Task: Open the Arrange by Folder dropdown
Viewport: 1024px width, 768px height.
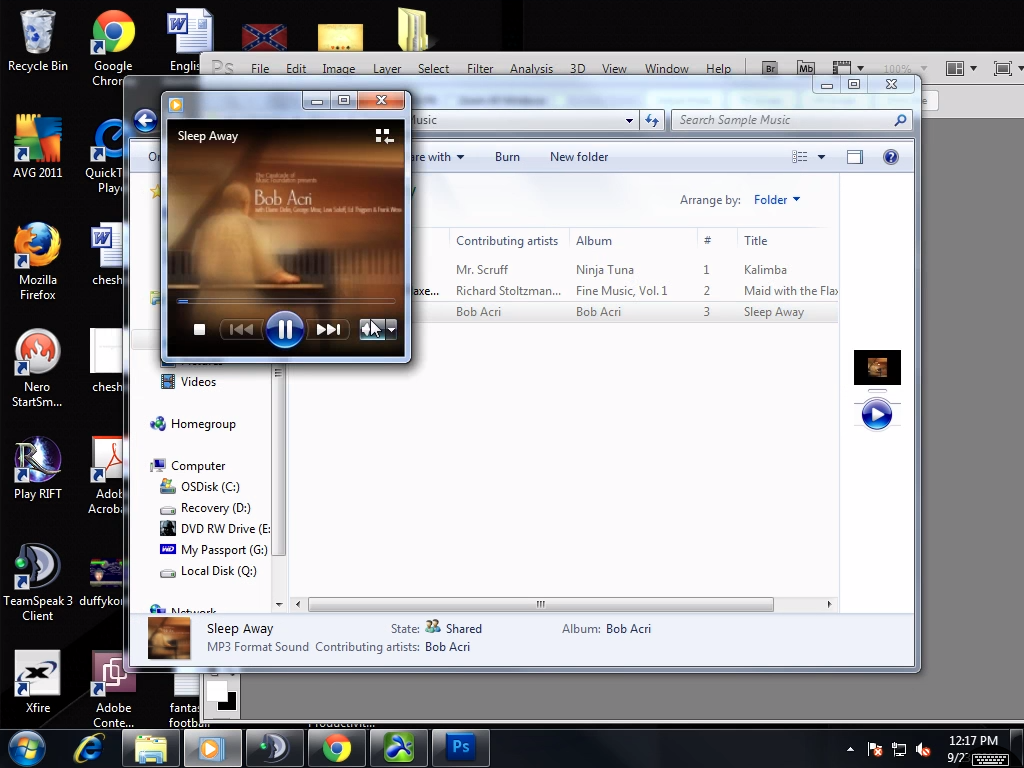Action: [776, 200]
